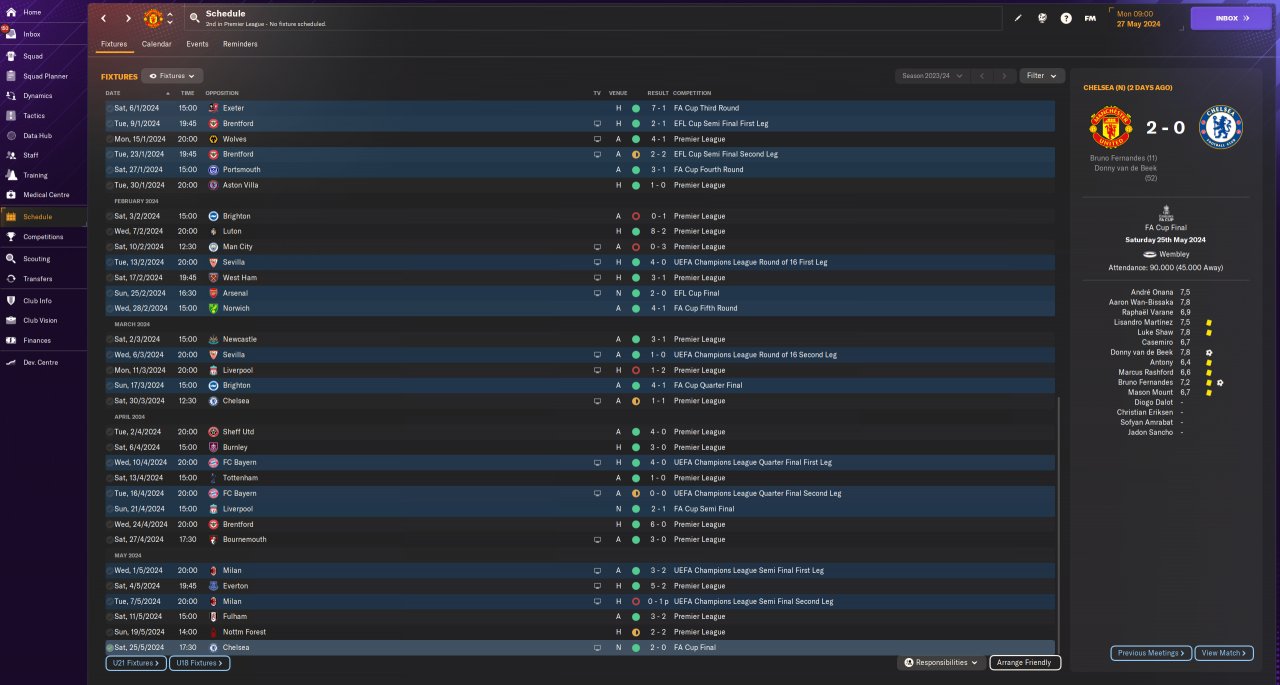Go to the Home screen from sidebar
1280x685 pixels.
32,12
